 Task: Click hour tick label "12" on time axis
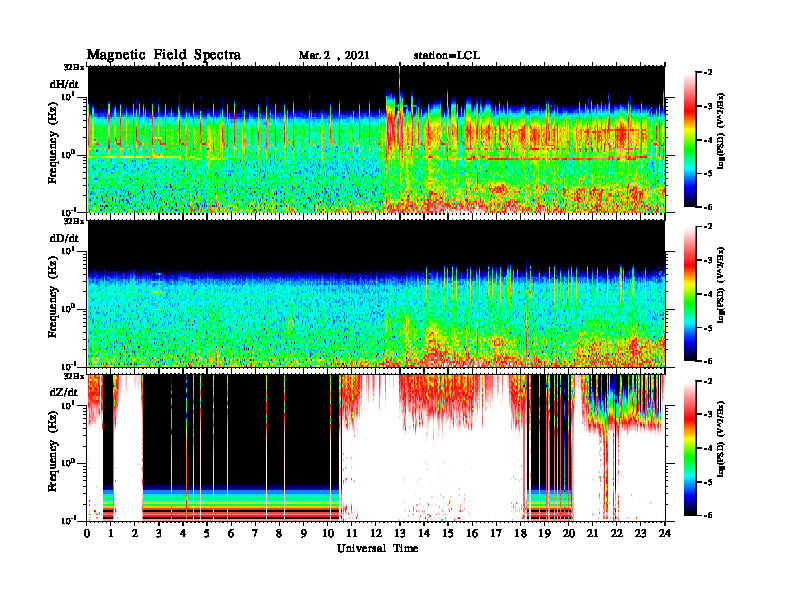tap(375, 533)
